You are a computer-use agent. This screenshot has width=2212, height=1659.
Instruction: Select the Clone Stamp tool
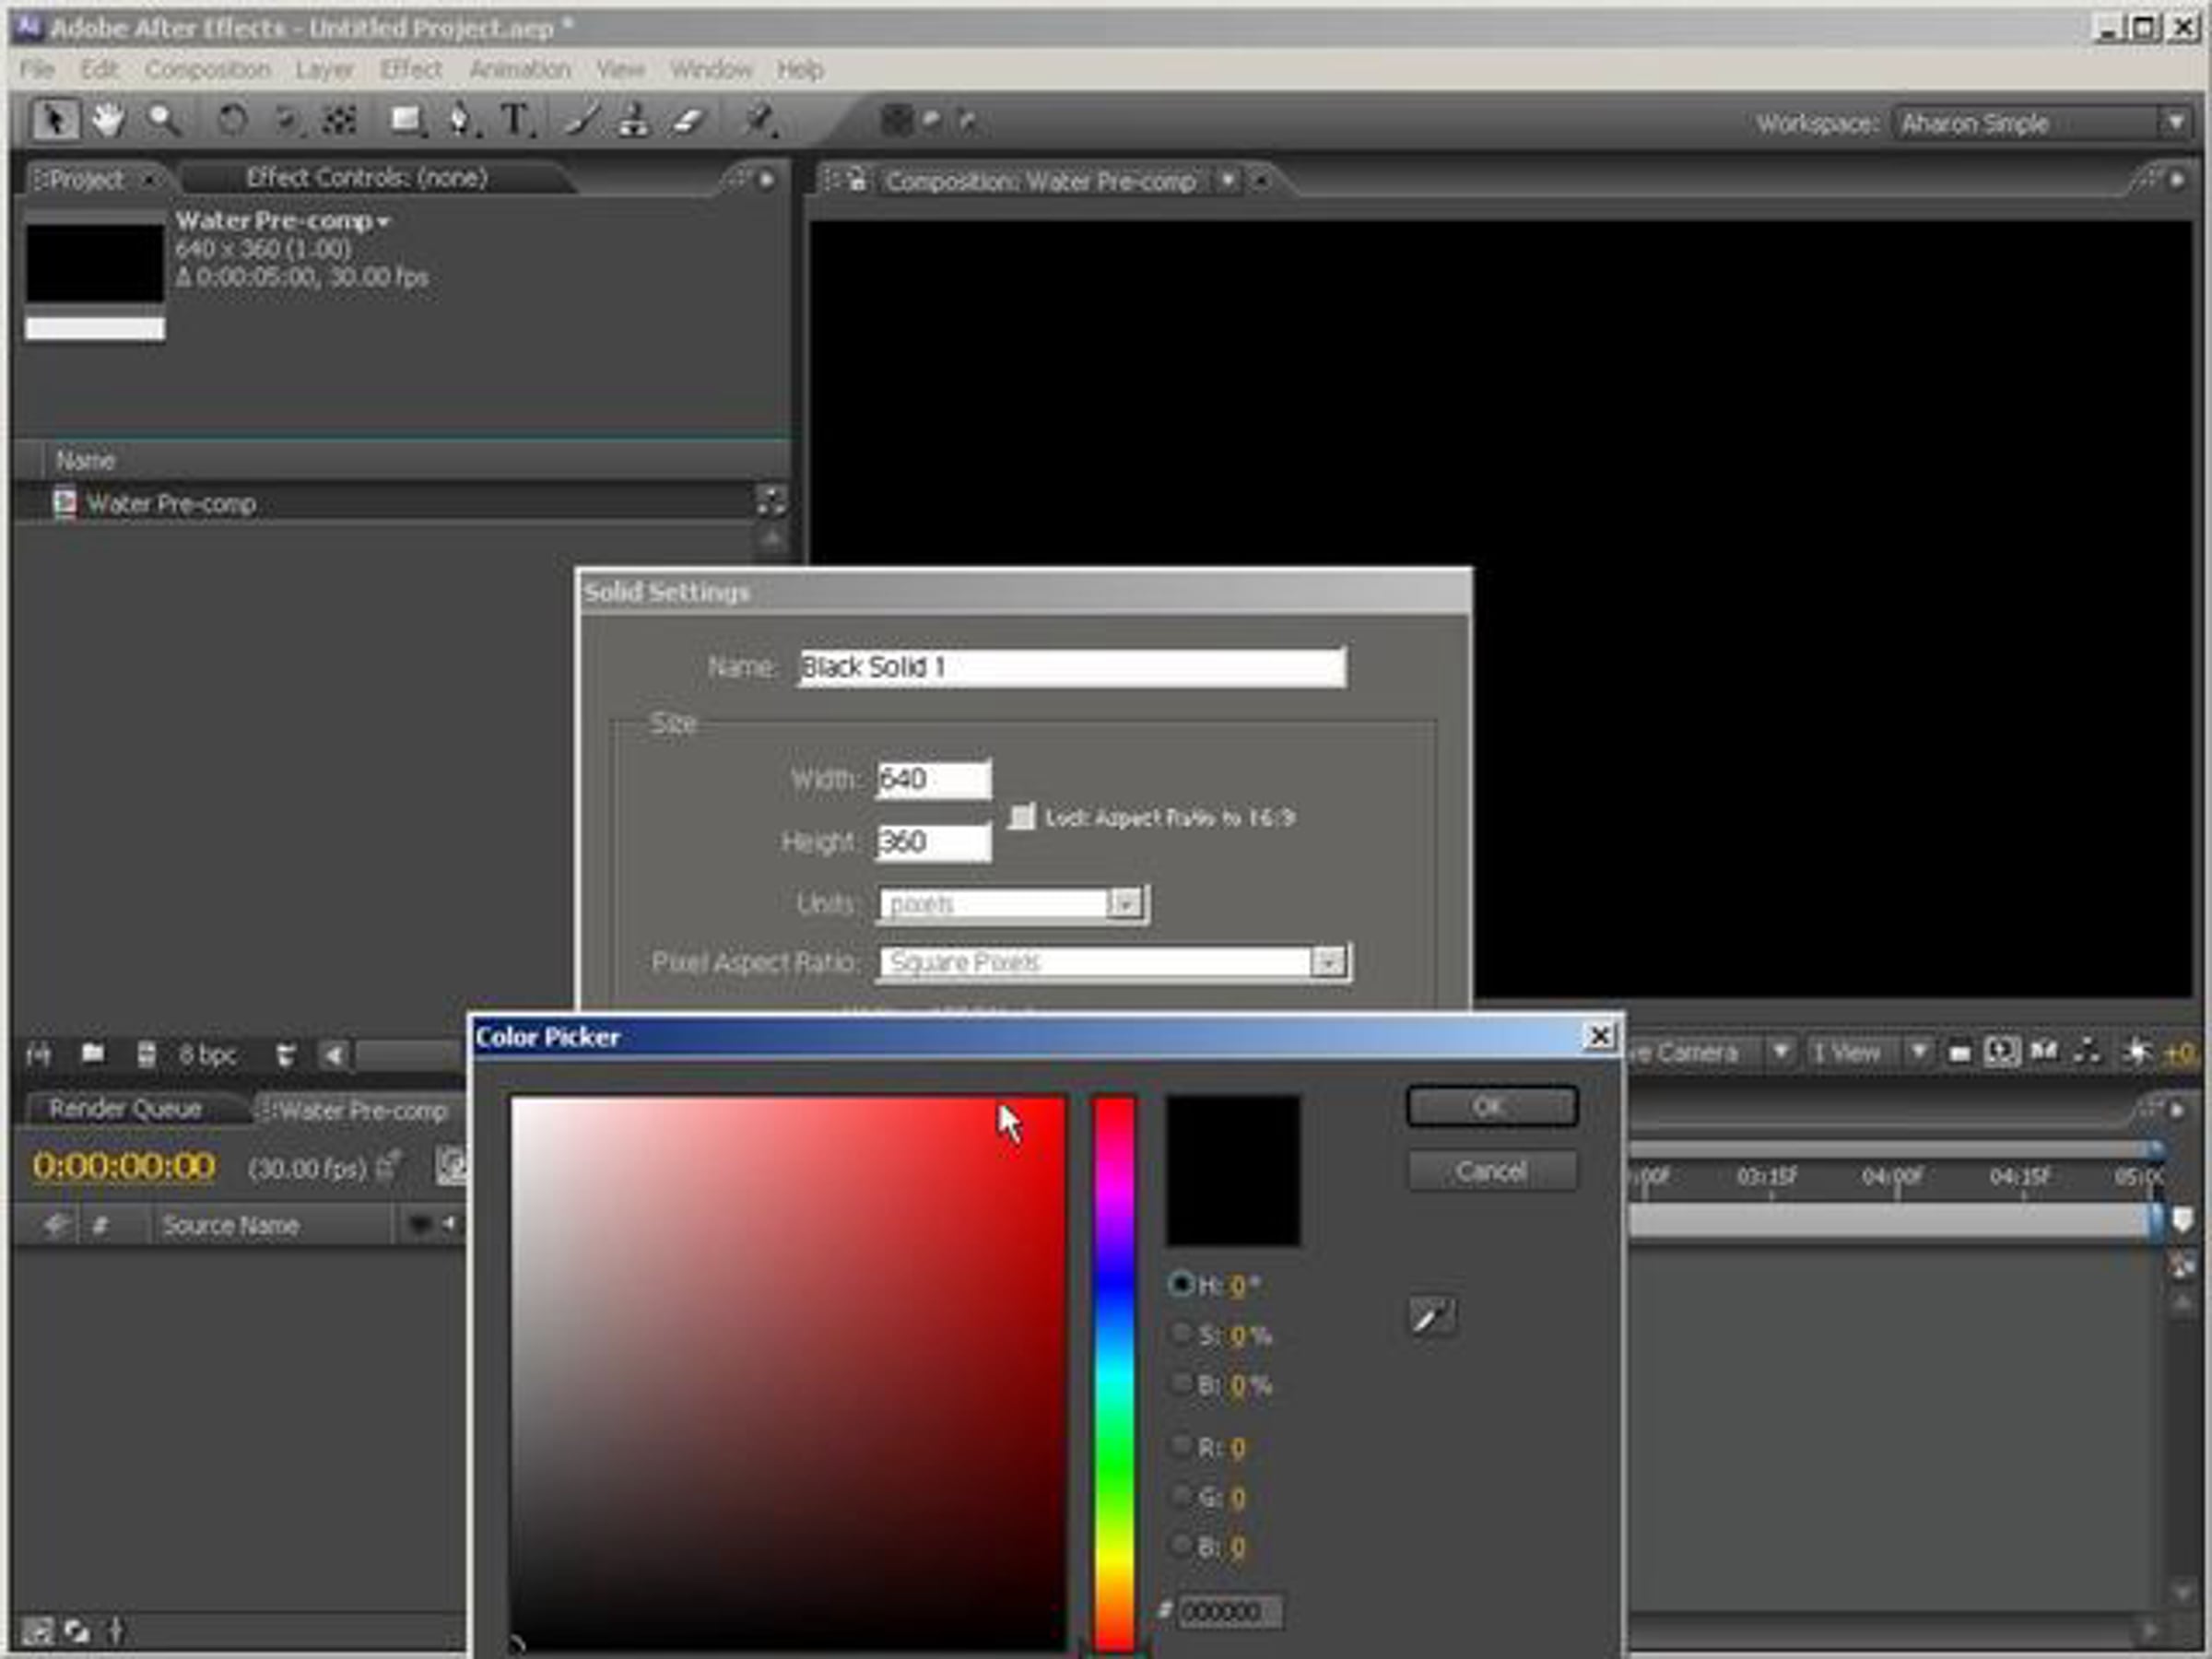click(634, 121)
